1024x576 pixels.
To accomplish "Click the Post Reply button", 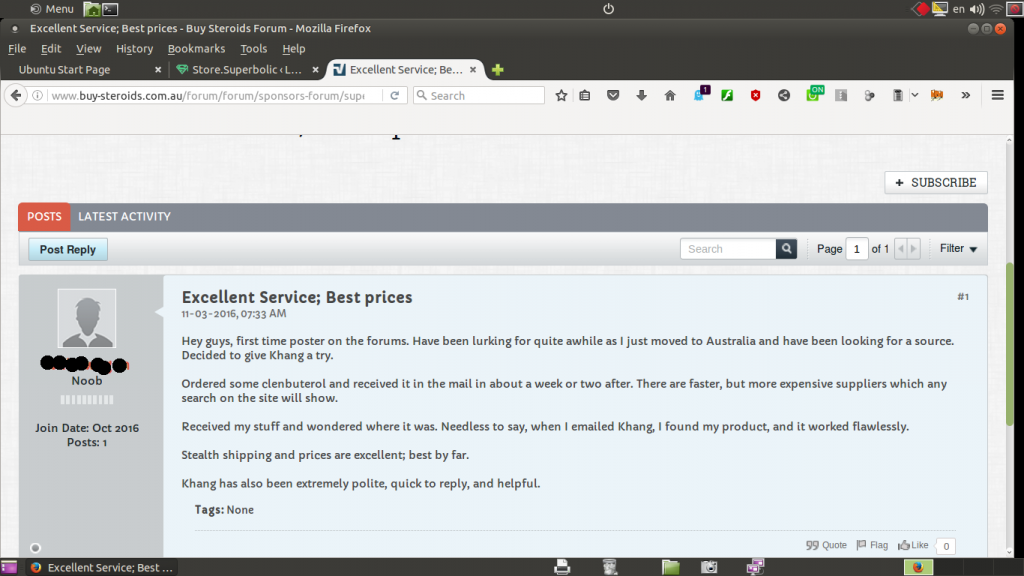I will [x=68, y=250].
